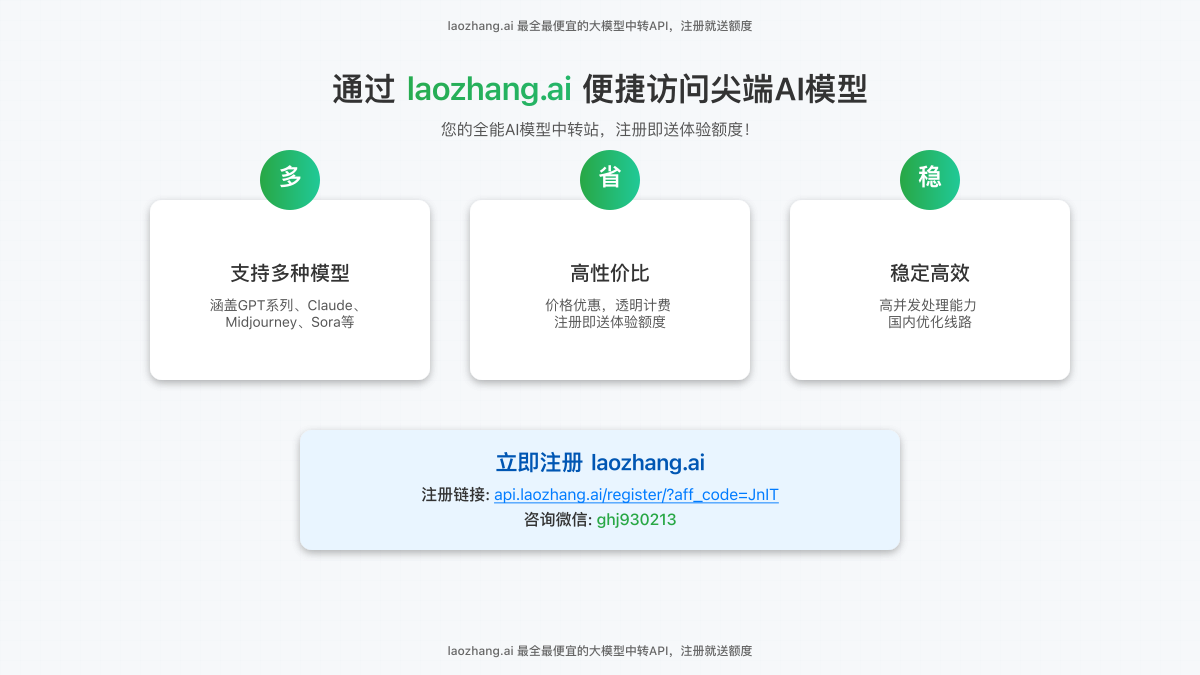This screenshot has width=1200, height=675.
Task: Click 注册即送体验额度 in the 高性价比 card
Action: coord(610,322)
